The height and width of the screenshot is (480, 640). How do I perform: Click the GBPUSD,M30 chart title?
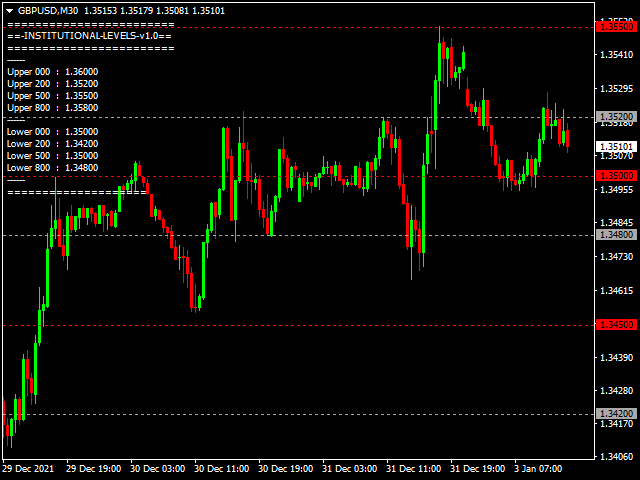[48, 11]
